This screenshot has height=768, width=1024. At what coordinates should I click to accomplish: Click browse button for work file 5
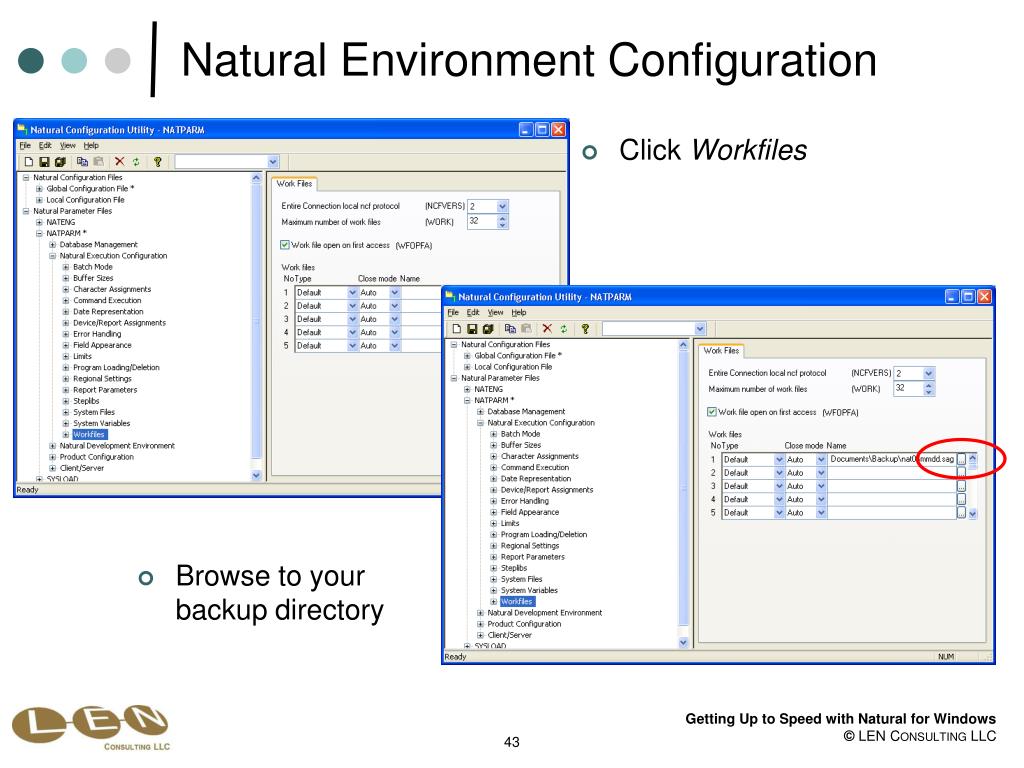point(961,513)
